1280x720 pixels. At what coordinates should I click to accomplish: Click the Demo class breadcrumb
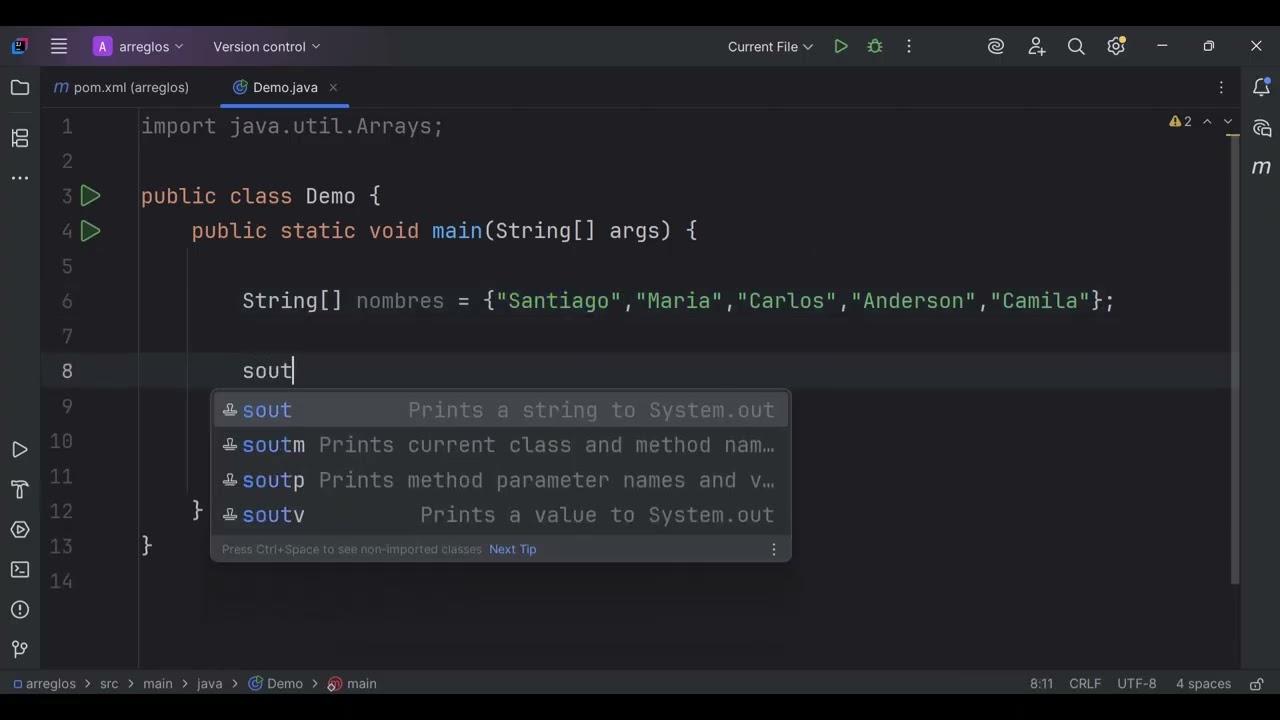point(276,684)
